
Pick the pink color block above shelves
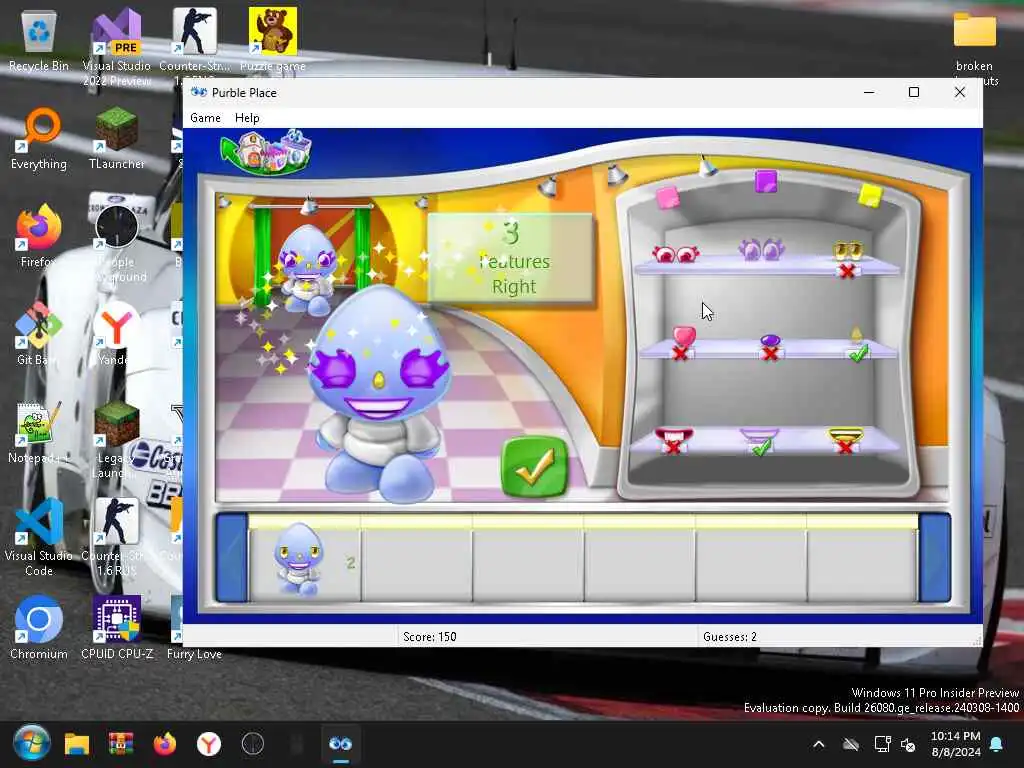(x=667, y=197)
